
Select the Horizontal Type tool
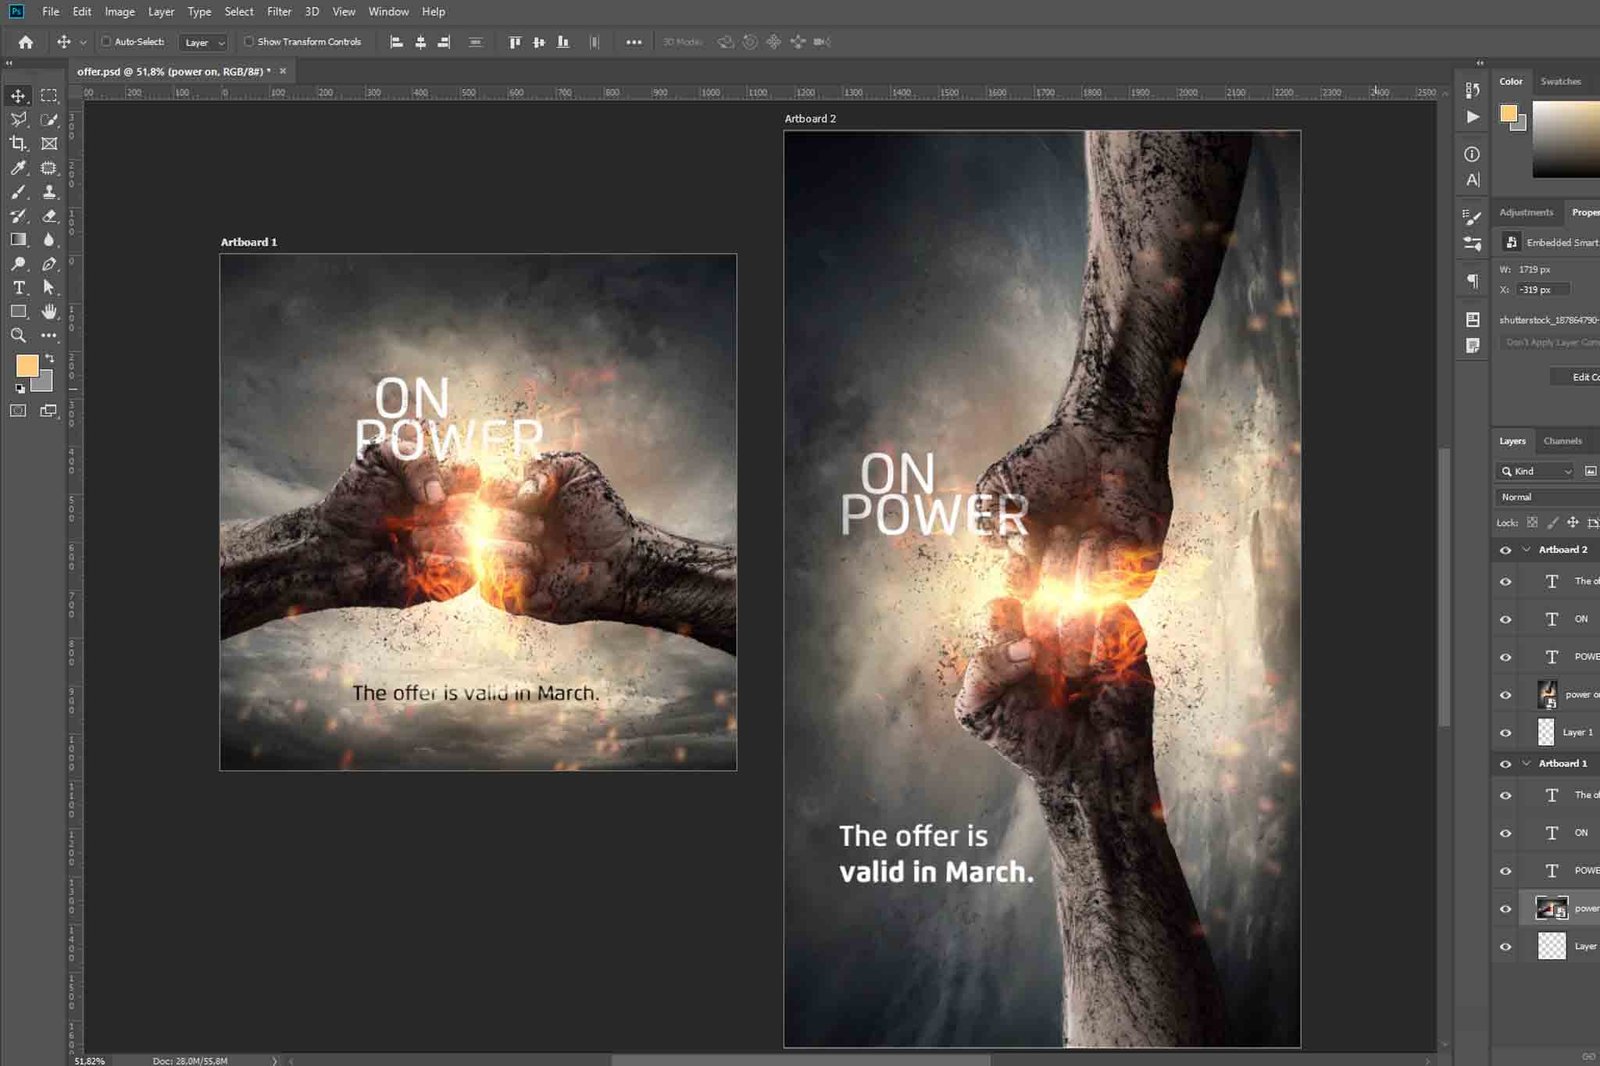18,288
